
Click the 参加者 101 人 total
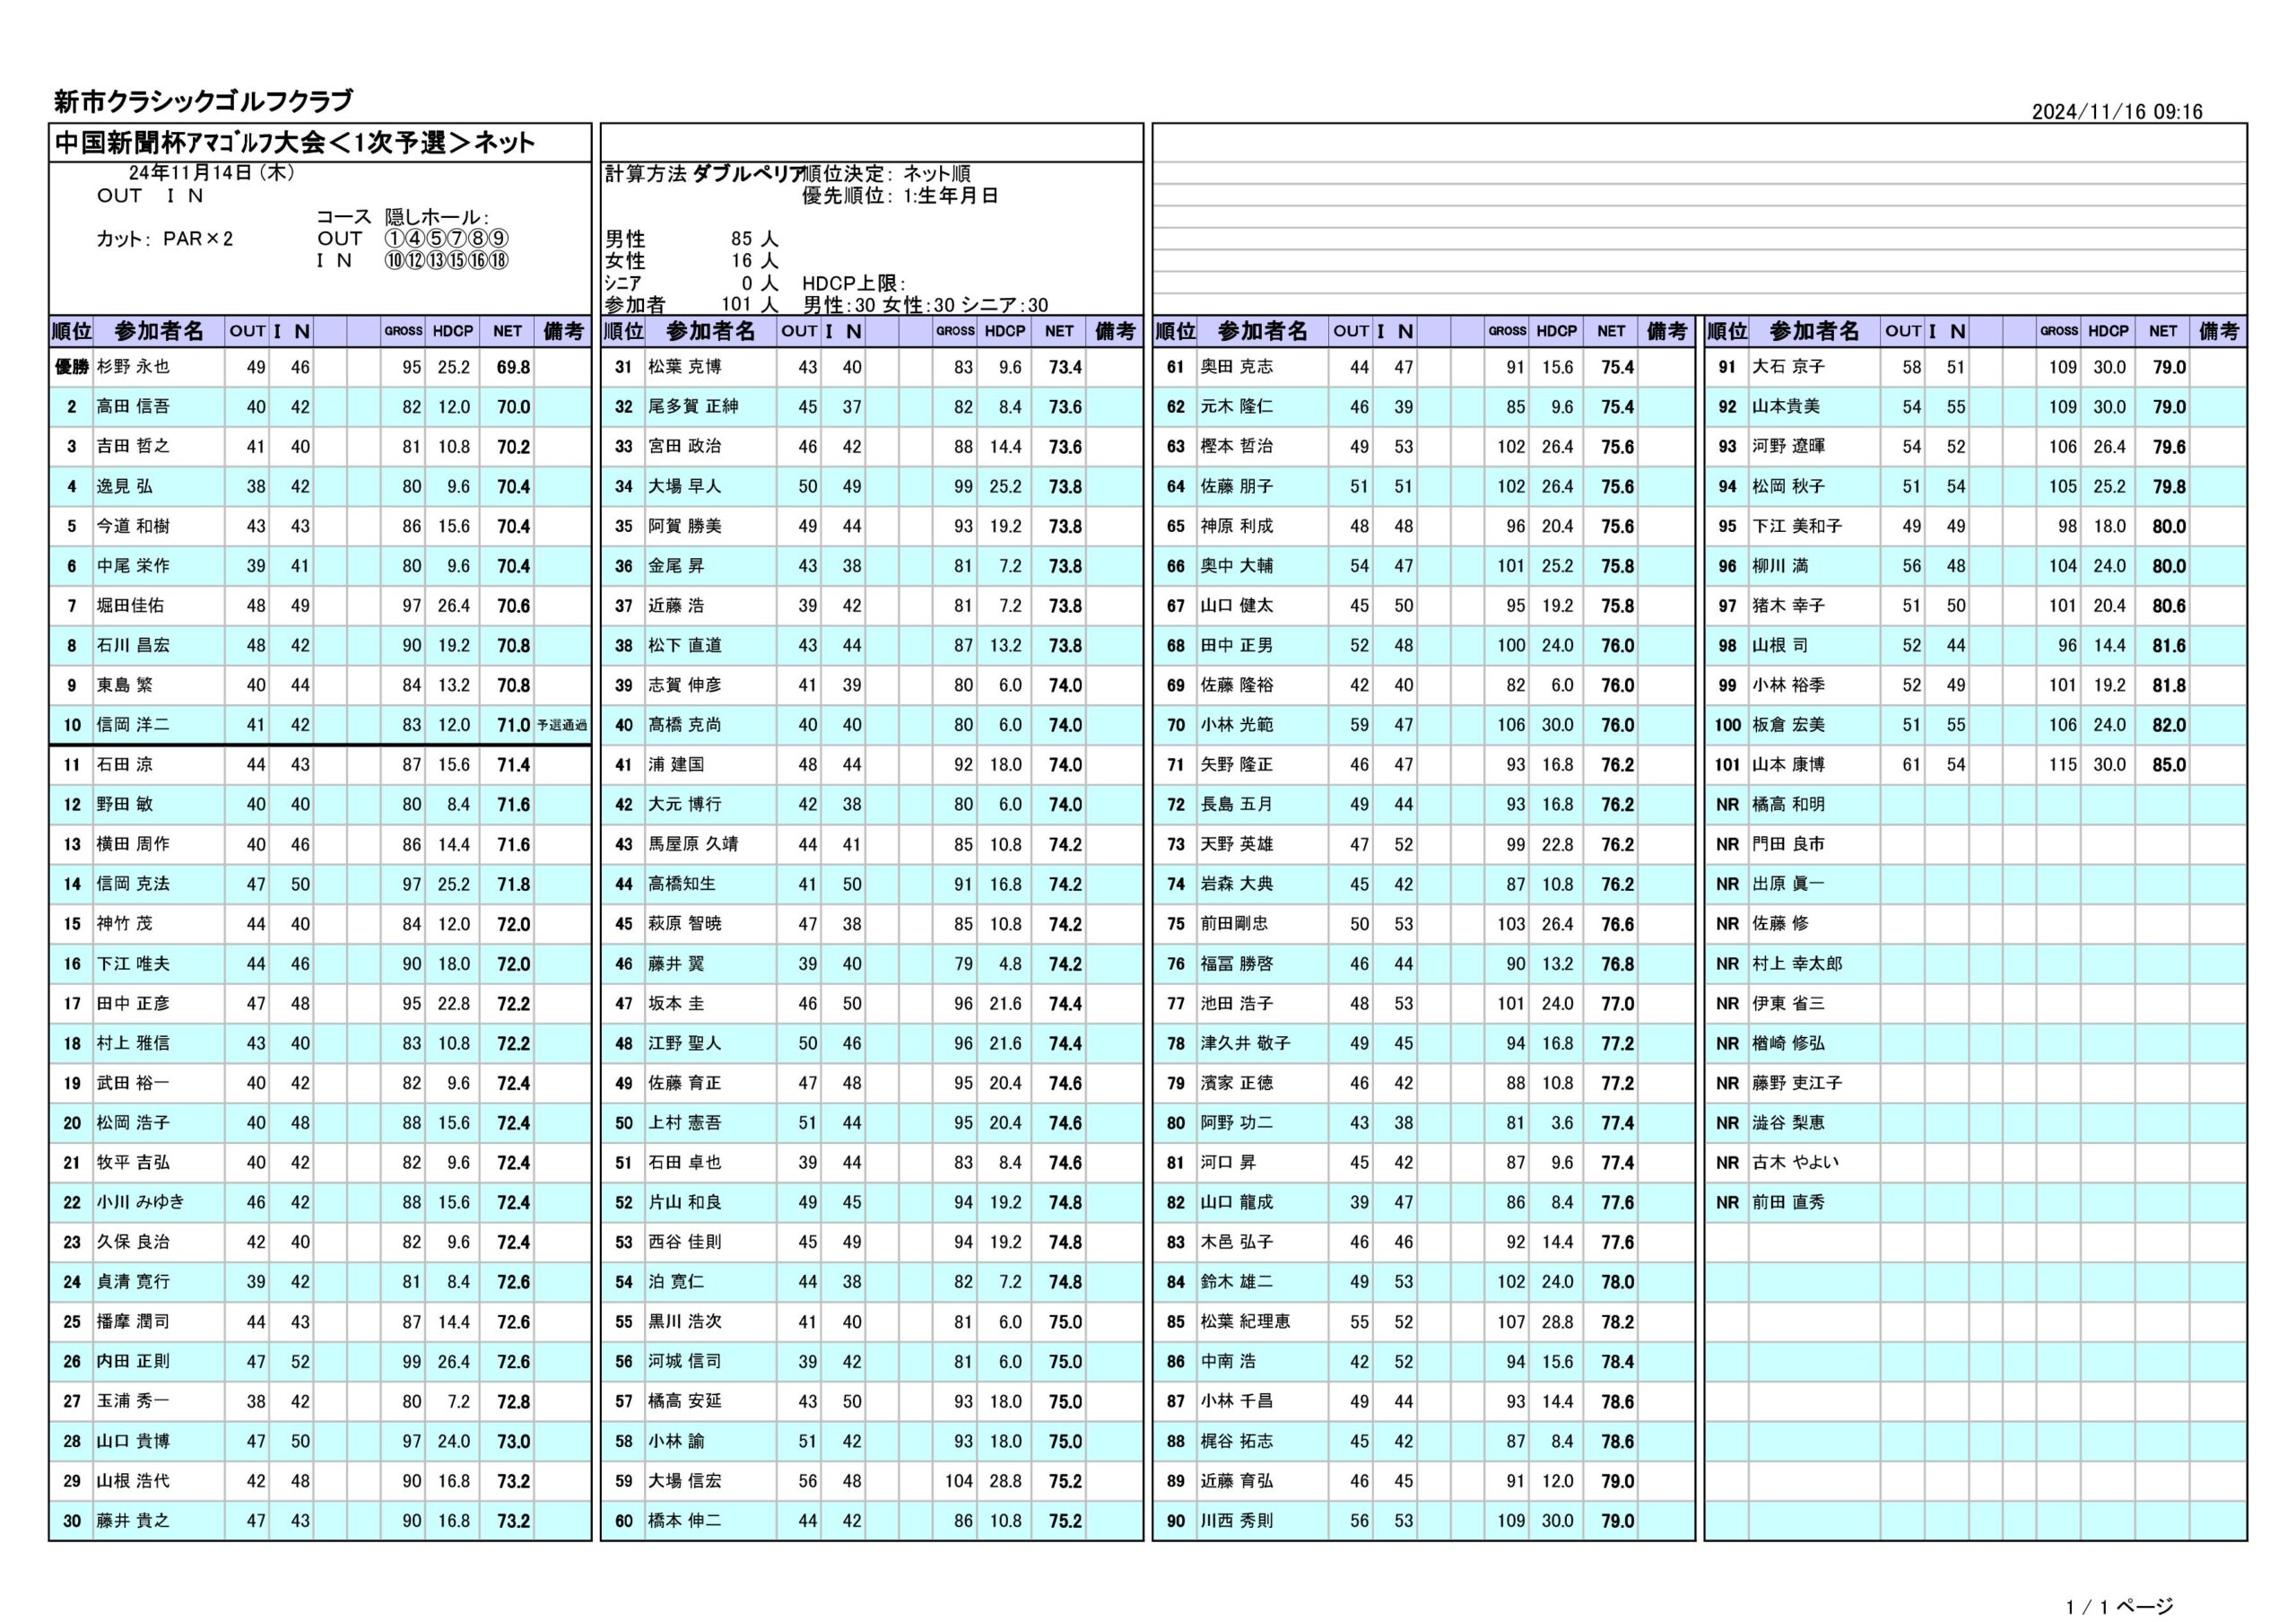click(x=691, y=305)
